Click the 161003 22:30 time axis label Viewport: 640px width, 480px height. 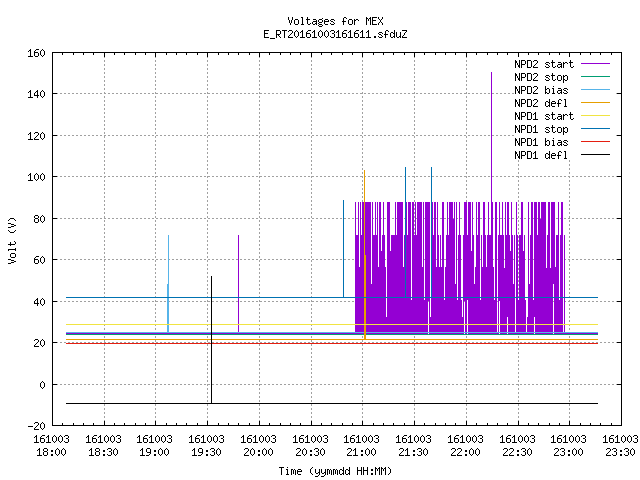tap(517, 446)
